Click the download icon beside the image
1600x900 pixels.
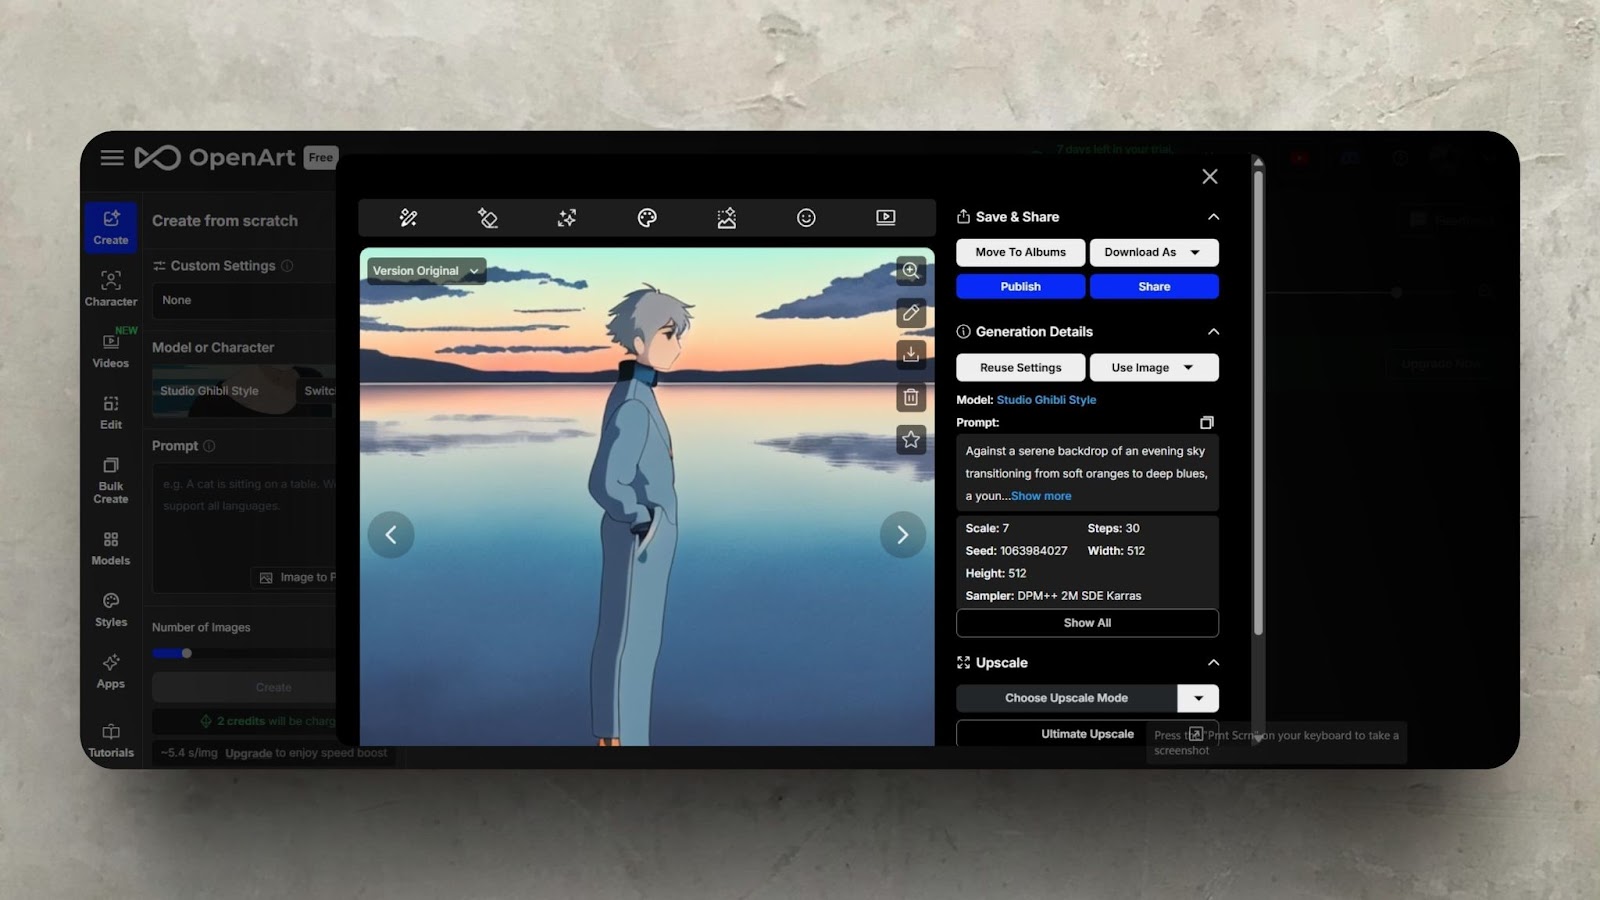(911, 355)
